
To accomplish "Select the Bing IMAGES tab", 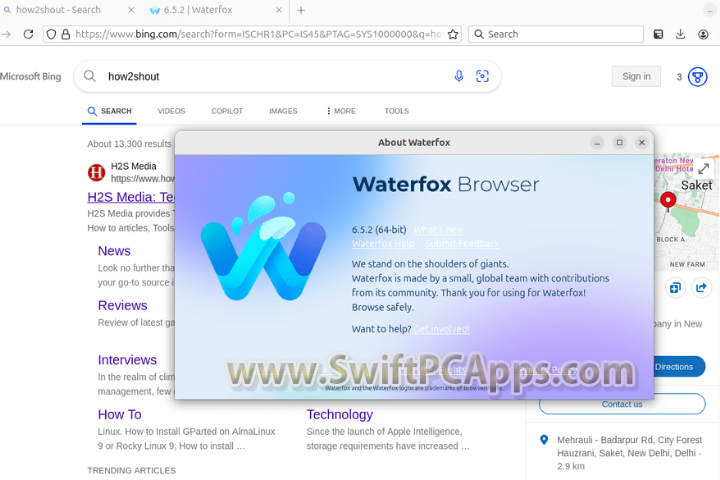I will [x=283, y=111].
